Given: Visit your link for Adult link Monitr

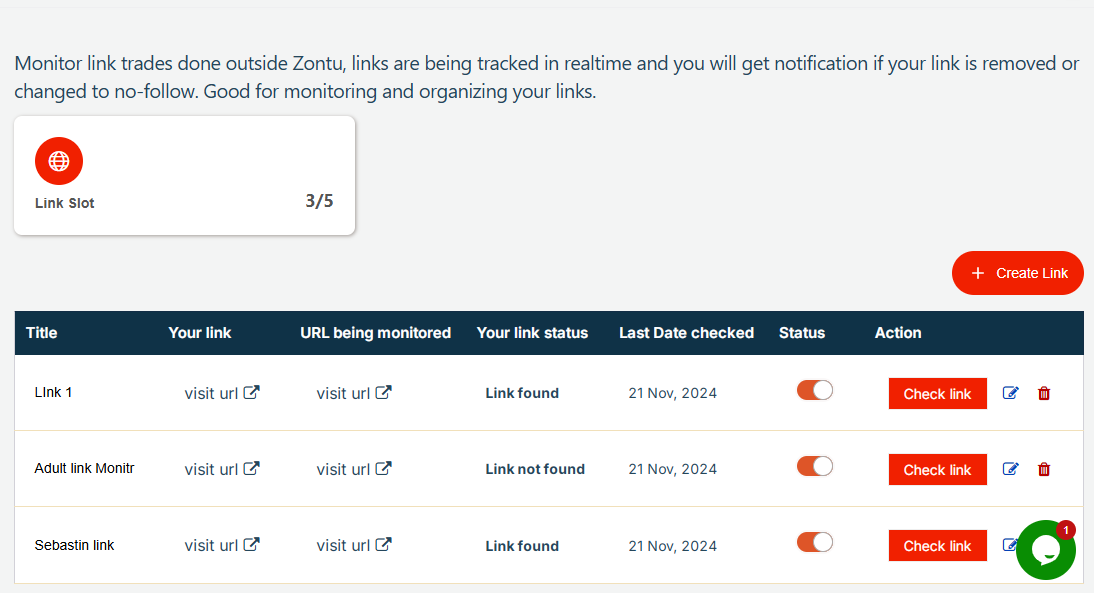Looking at the screenshot, I should (x=212, y=469).
